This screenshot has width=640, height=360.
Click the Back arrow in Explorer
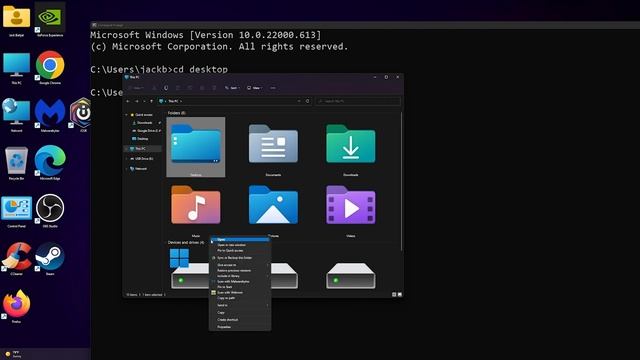(128, 101)
